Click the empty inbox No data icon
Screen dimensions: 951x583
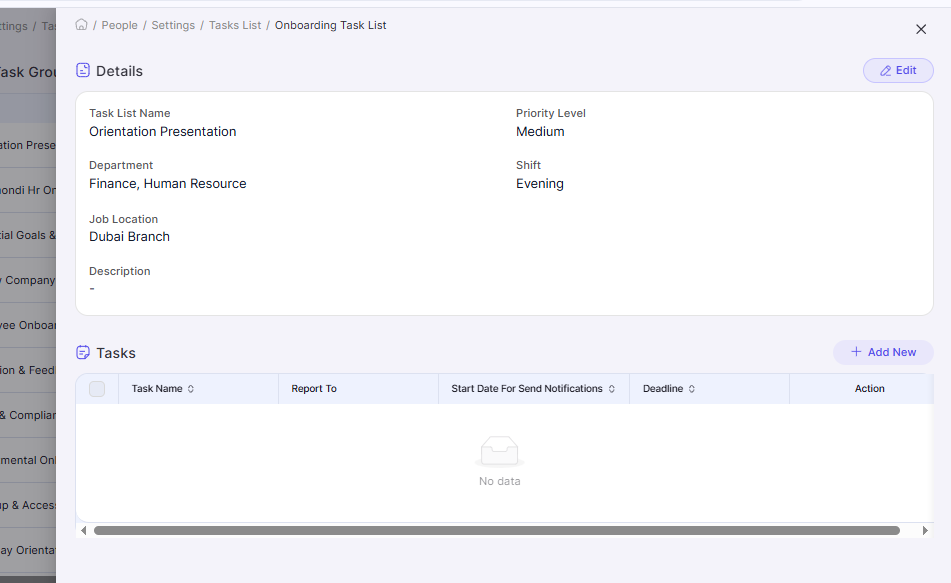click(x=499, y=452)
